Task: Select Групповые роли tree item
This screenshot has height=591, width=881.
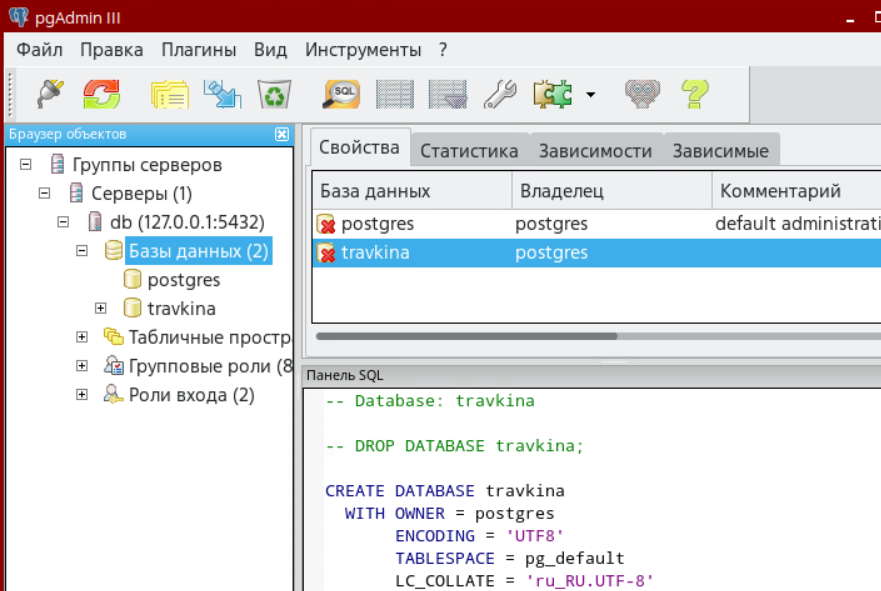Action: [211, 366]
